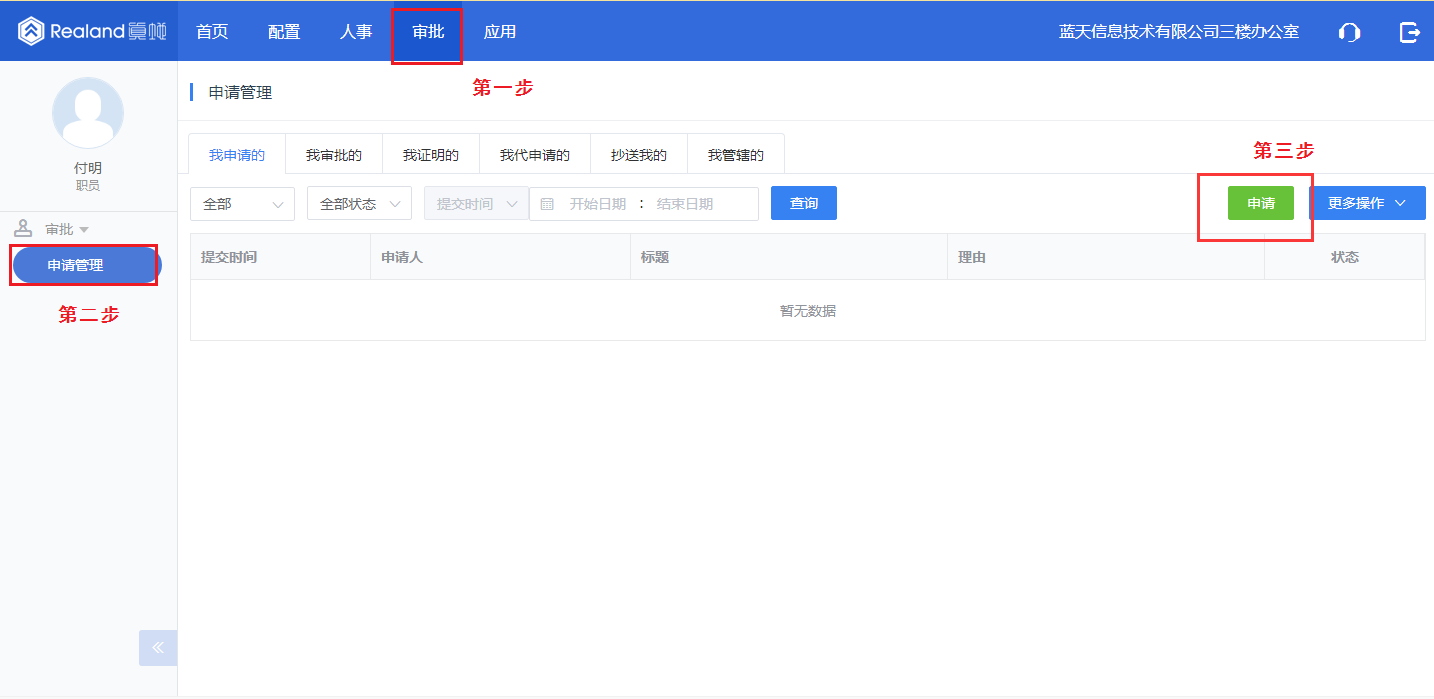The height and width of the screenshot is (699, 1434).
Task: Click the headset support icon
Action: (1349, 31)
